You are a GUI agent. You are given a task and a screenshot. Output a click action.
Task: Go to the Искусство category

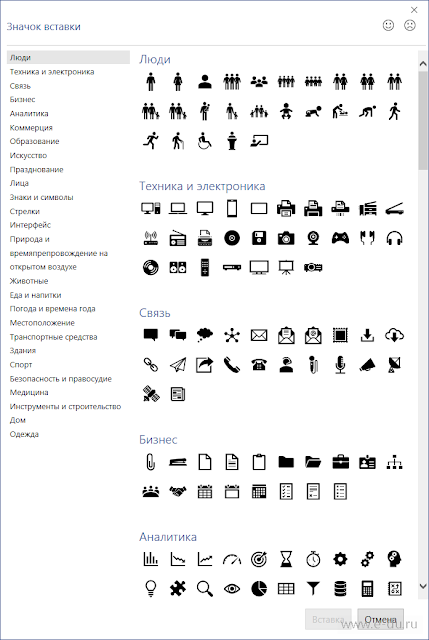point(28,156)
